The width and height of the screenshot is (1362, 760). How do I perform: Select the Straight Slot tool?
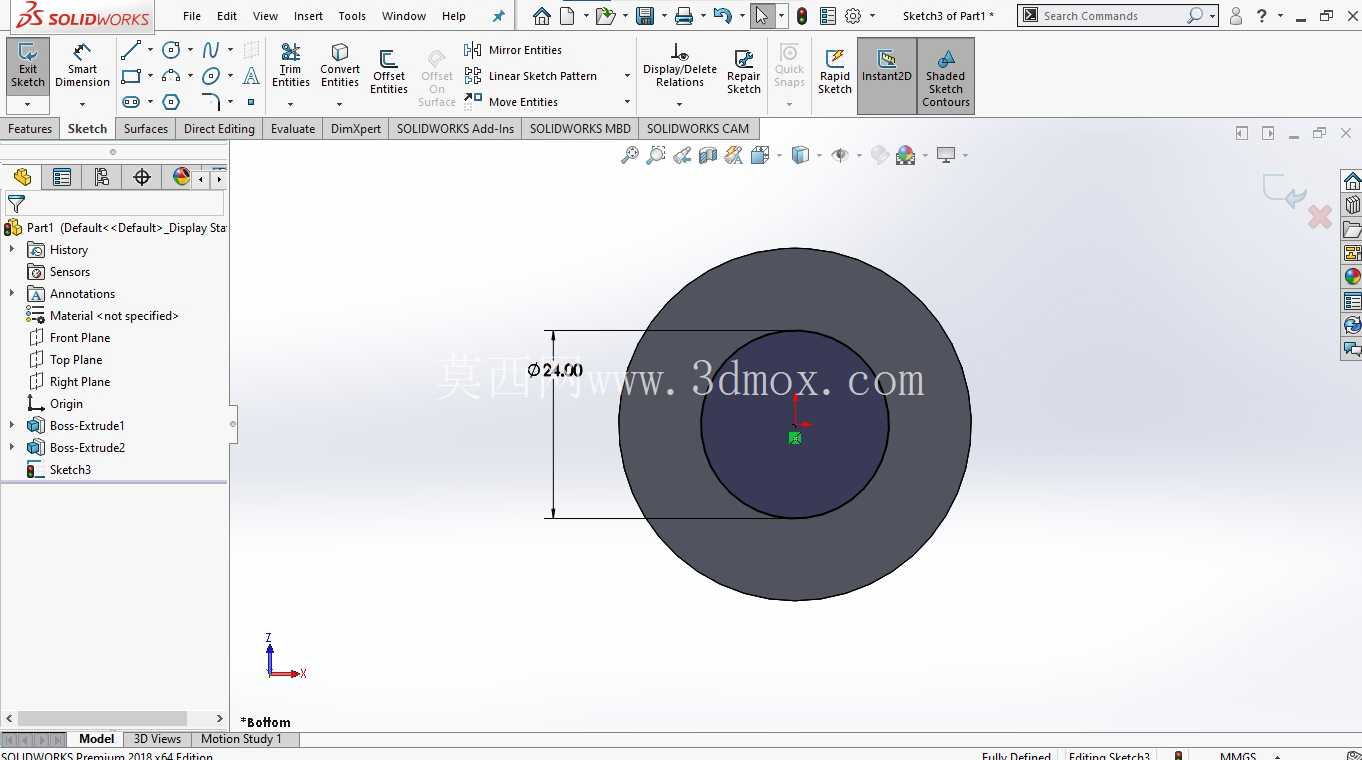(131, 102)
